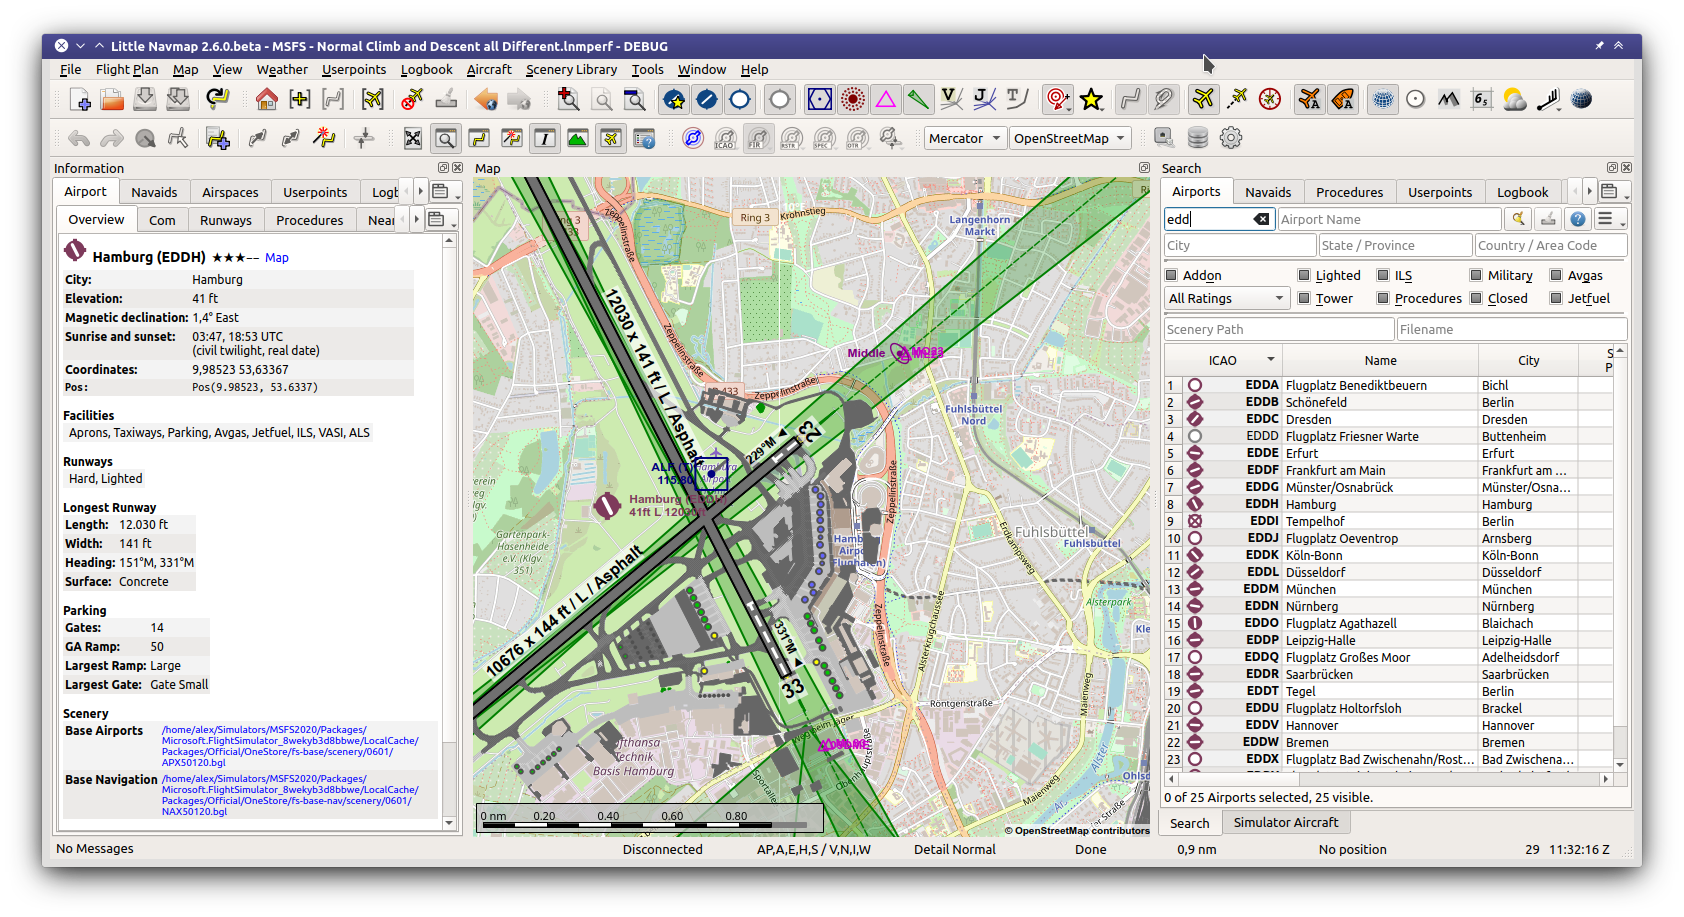1684x917 pixels.
Task: Open the search options hamburger menu dropdown
Action: pos(1610,219)
